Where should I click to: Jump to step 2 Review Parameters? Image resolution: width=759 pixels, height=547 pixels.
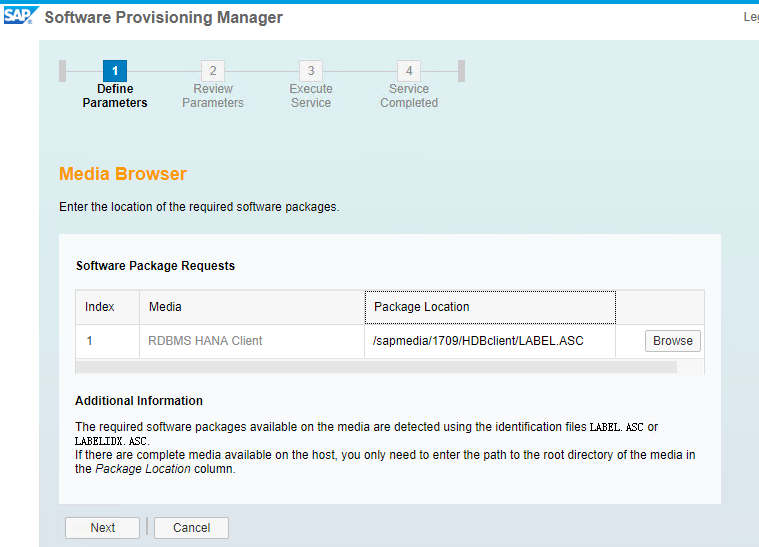click(x=213, y=71)
